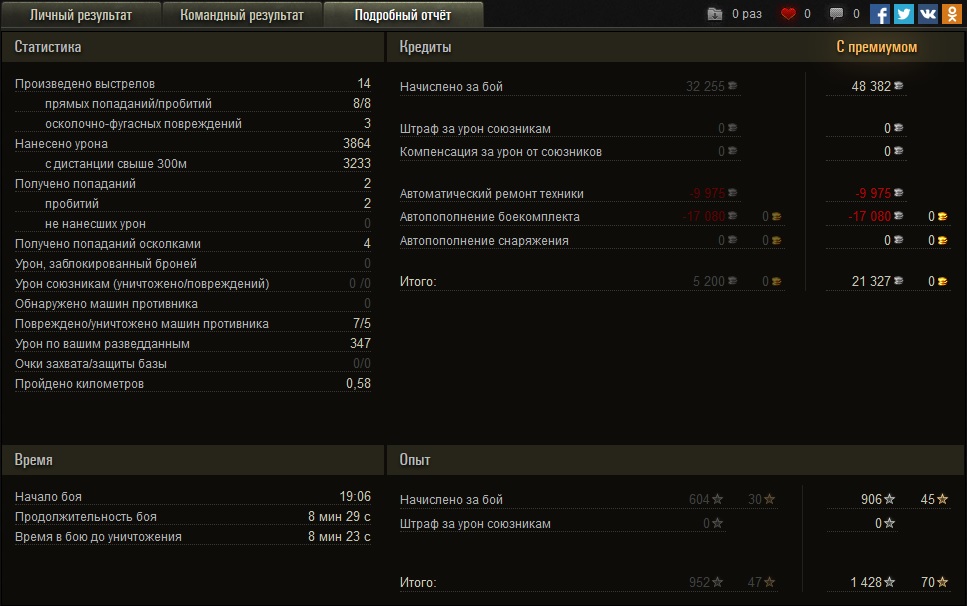Click the red heart like icon

(788, 14)
